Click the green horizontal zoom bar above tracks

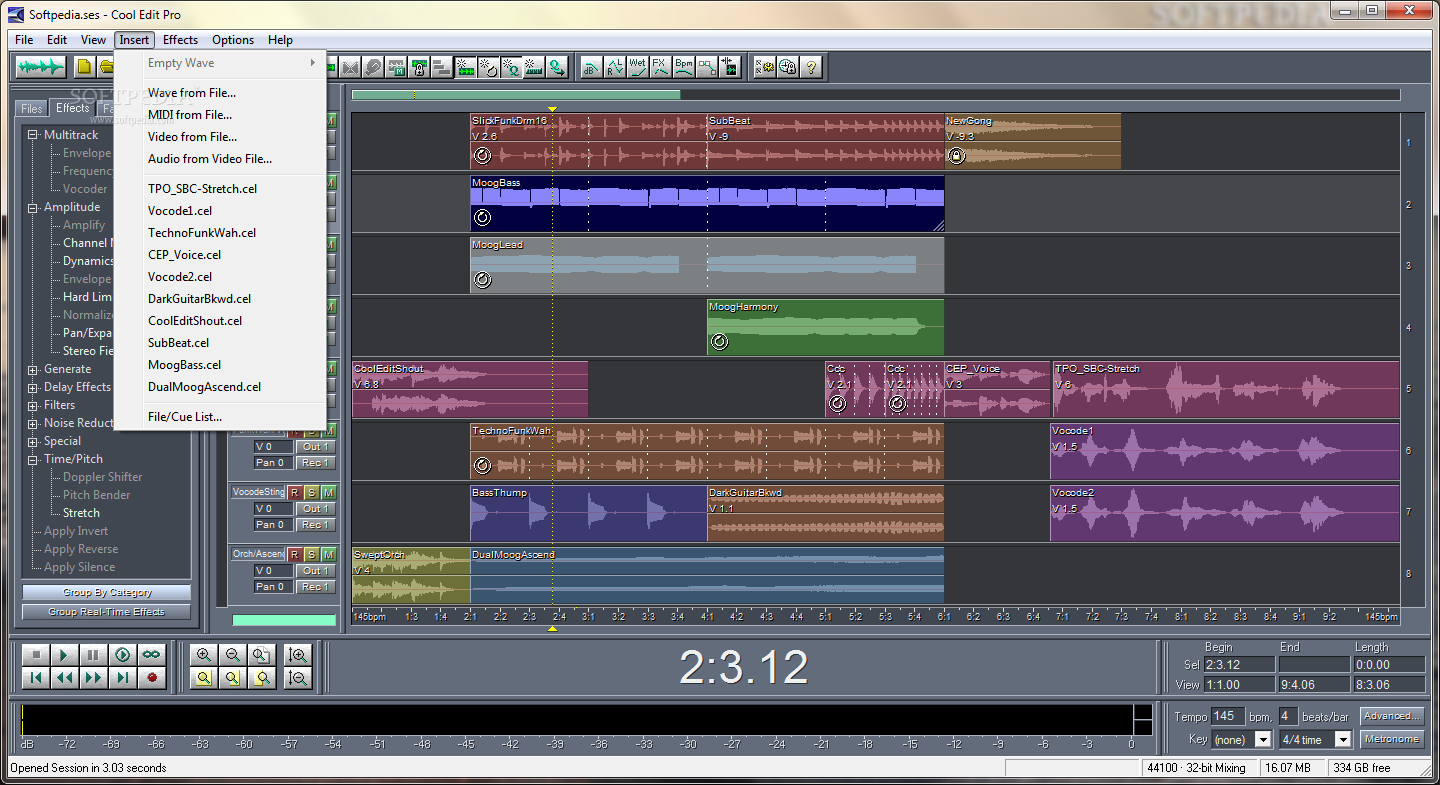click(516, 95)
